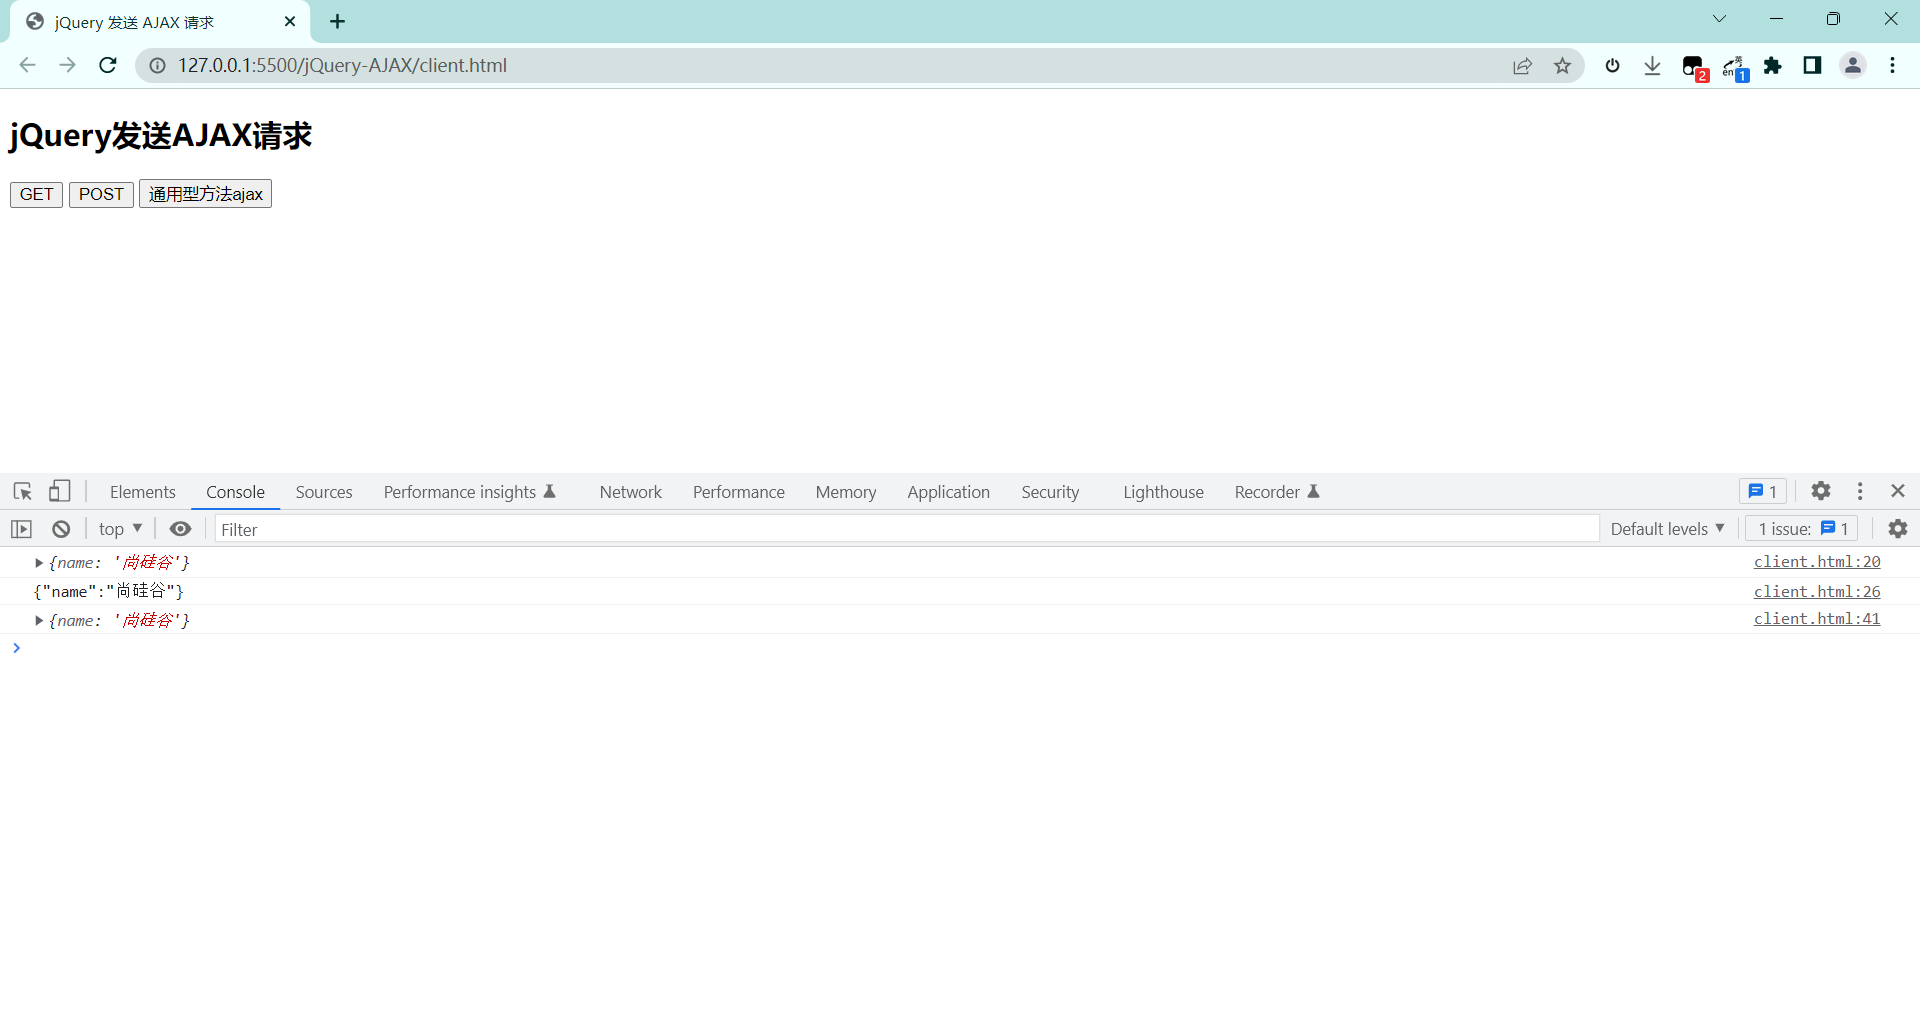Switch to the Network tab
This screenshot has height=1015, width=1920.
(x=630, y=492)
